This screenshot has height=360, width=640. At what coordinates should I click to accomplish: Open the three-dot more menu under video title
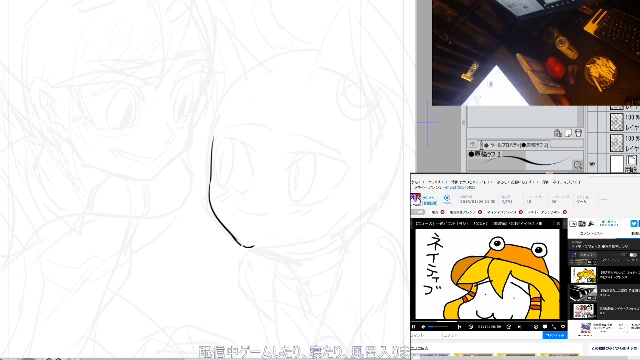604,200
